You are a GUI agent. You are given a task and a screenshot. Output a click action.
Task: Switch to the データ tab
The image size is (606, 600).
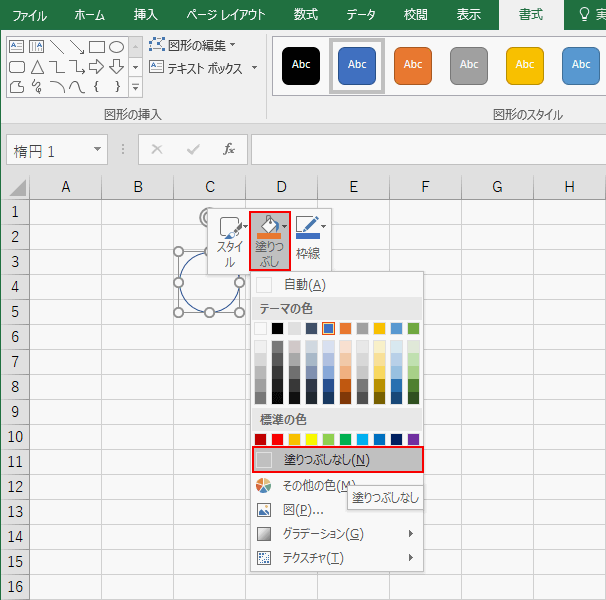[x=361, y=15]
